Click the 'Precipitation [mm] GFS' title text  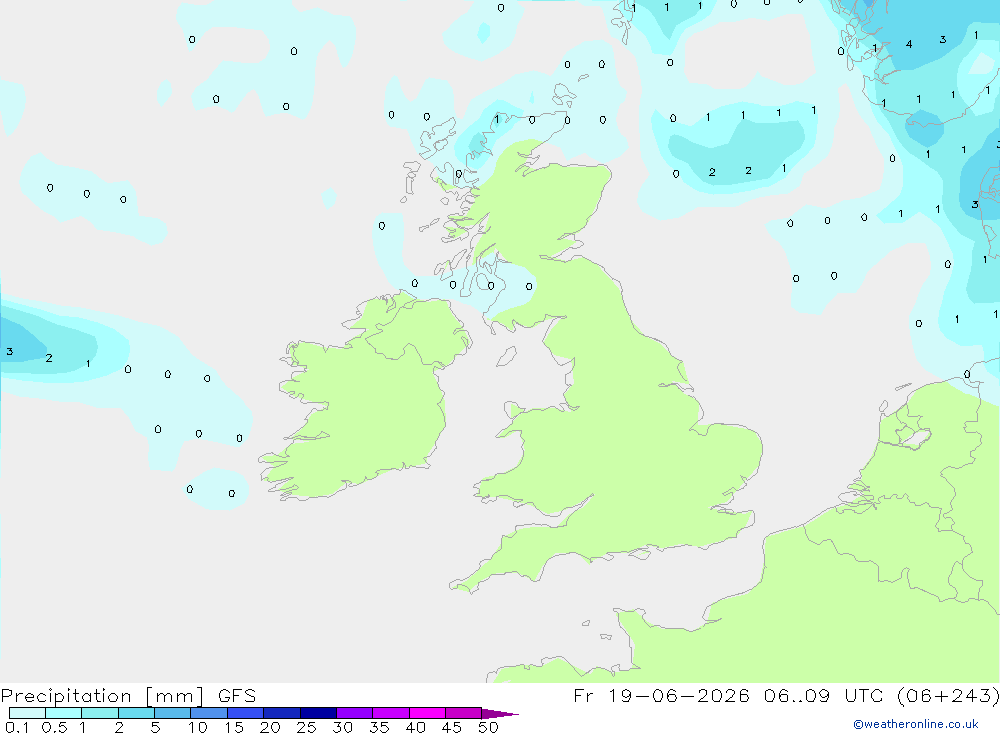128,696
